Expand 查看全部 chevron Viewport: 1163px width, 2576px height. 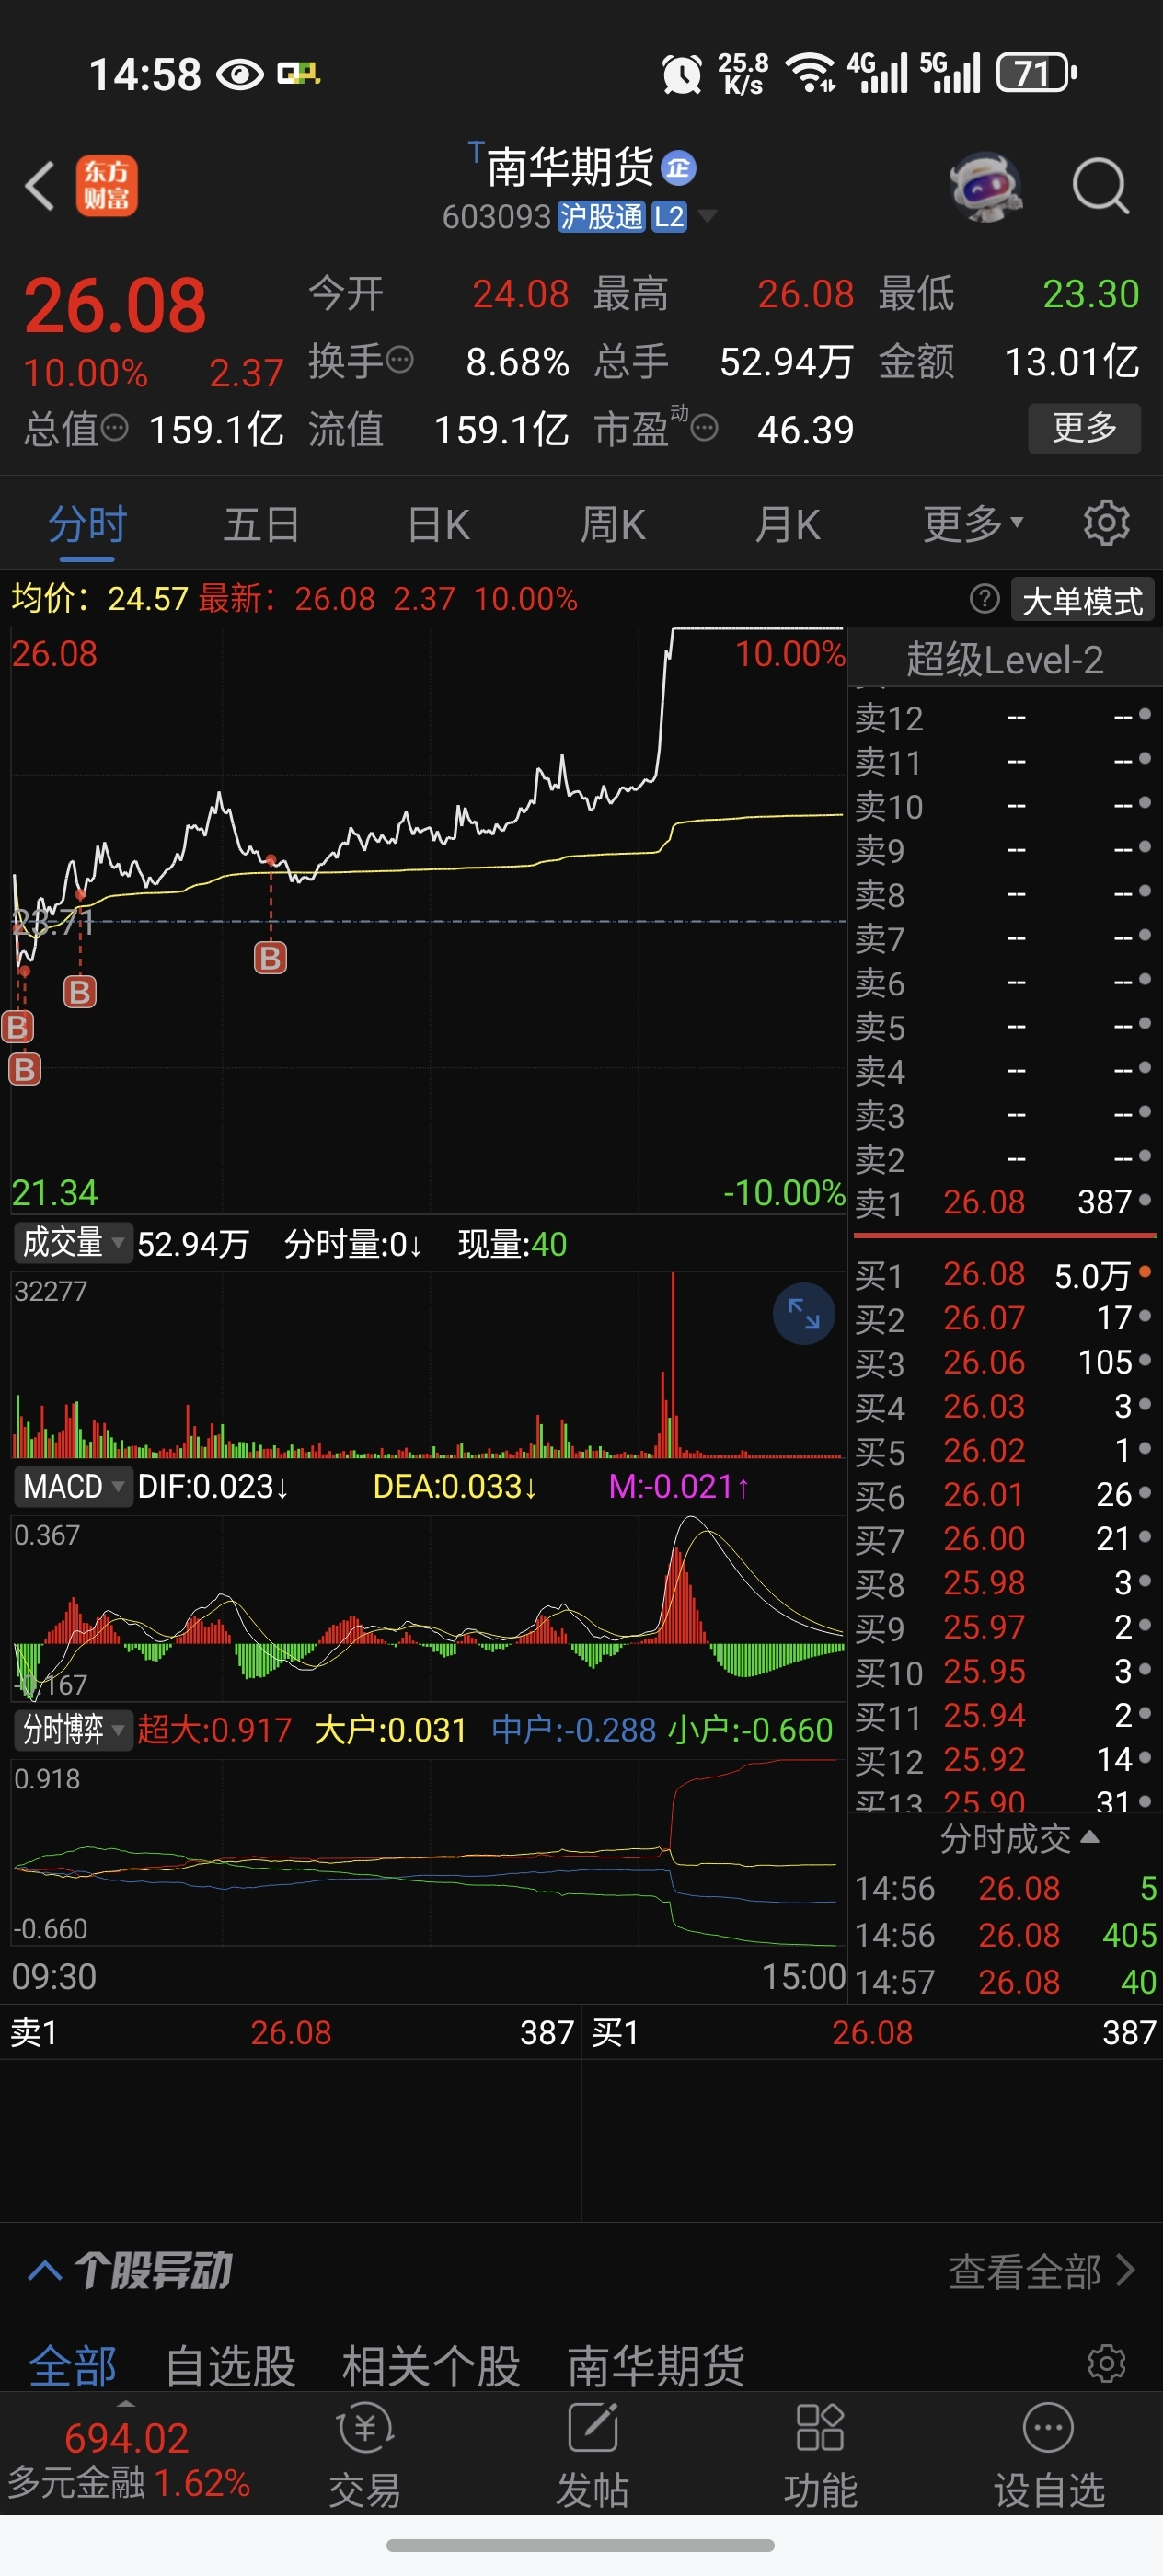(1126, 2270)
